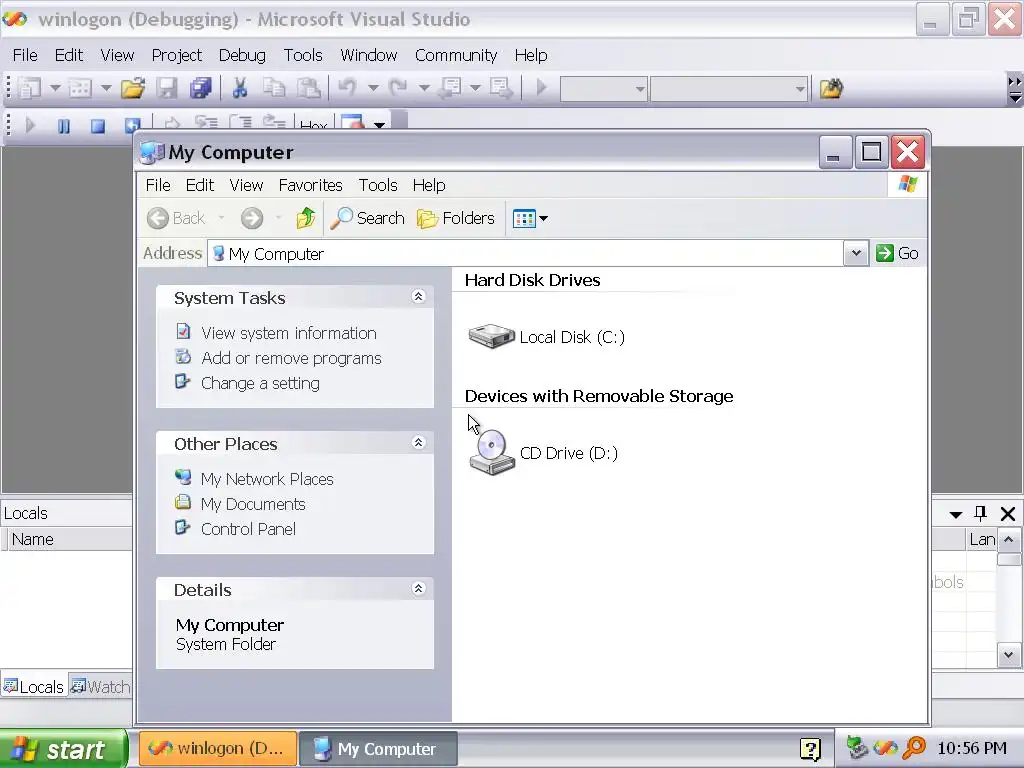Click the Stop Debugging square icon
Image resolution: width=1024 pixels, height=768 pixels.
click(98, 125)
